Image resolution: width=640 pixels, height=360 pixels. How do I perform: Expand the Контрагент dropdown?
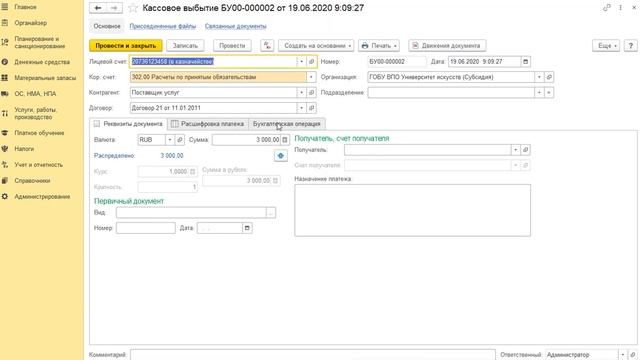pyautogui.click(x=302, y=93)
